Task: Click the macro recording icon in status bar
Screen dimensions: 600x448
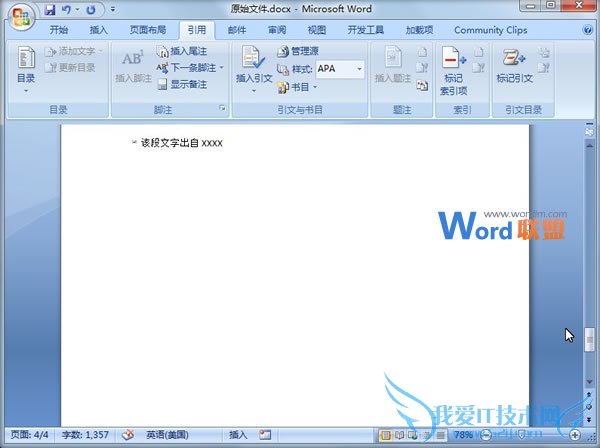Action: (x=265, y=435)
